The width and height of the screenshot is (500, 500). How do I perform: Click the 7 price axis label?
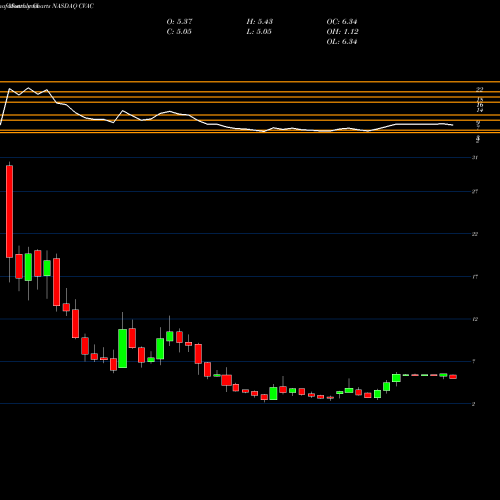coord(474,361)
